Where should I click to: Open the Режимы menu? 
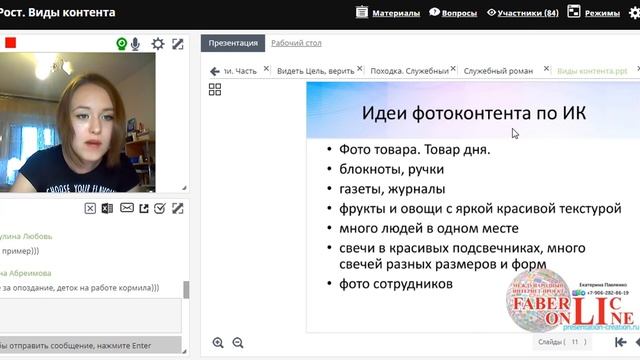pyautogui.click(x=602, y=13)
